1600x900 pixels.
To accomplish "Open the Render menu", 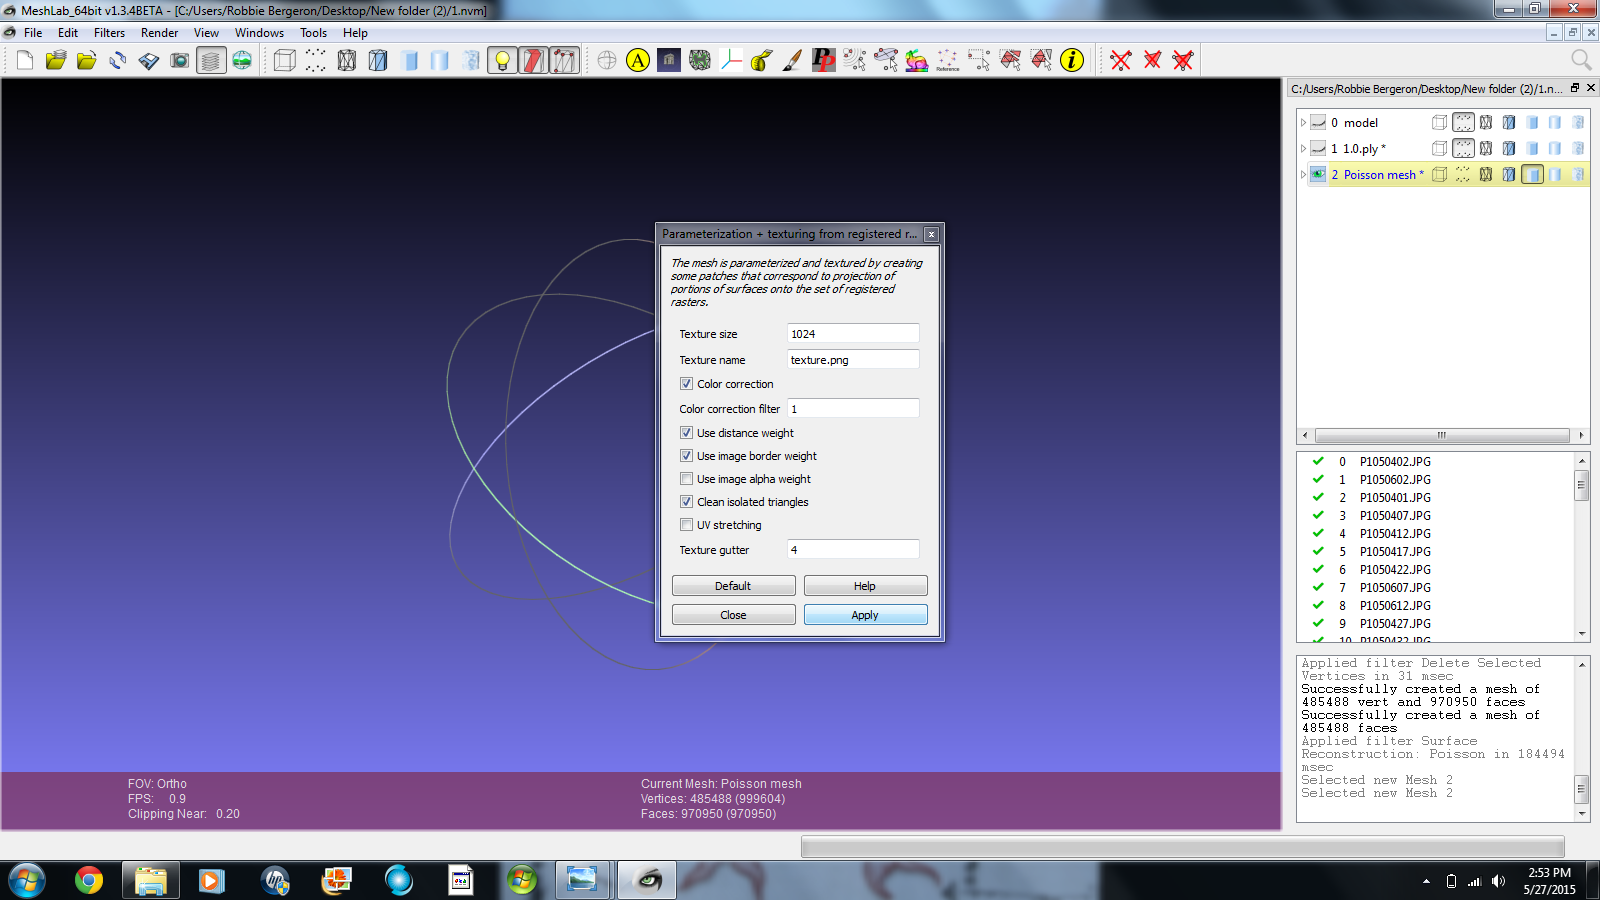I will pos(159,33).
